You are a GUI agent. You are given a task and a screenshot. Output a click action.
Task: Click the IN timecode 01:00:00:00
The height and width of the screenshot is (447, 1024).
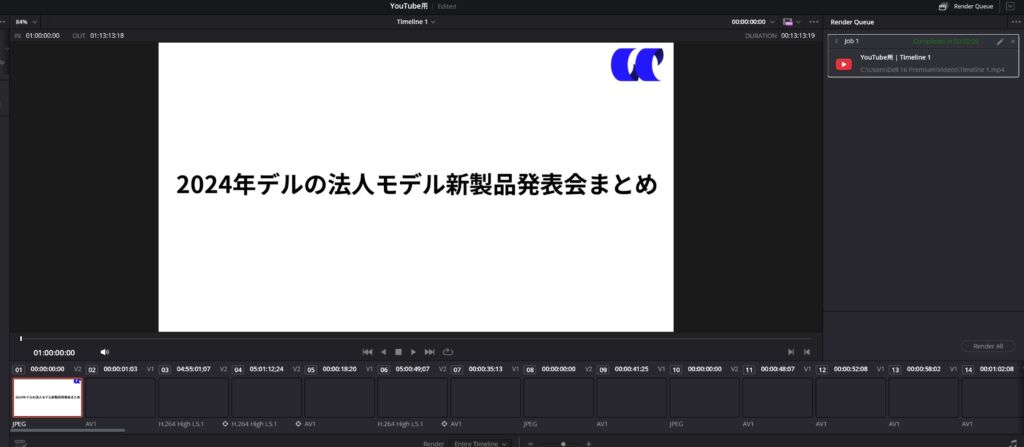(42, 36)
